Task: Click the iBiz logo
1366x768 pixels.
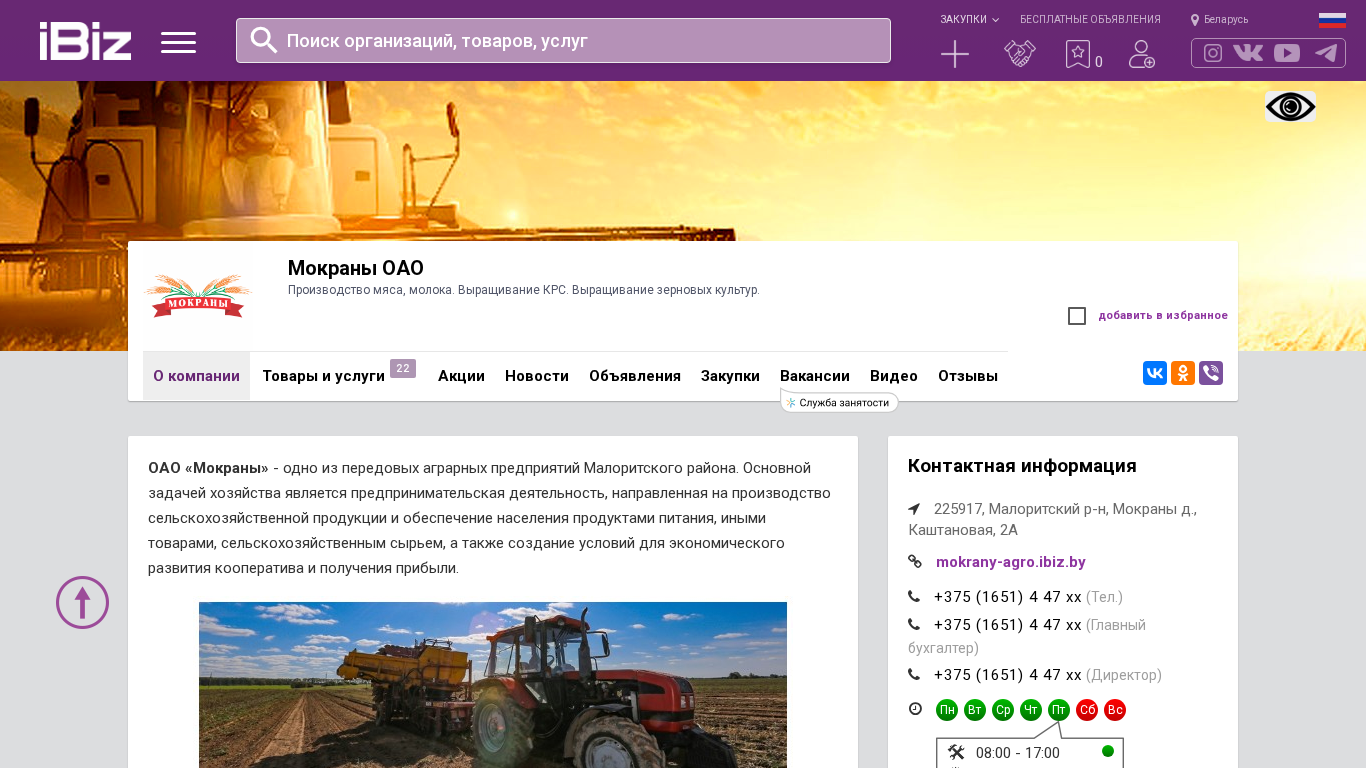Action: tap(85, 41)
